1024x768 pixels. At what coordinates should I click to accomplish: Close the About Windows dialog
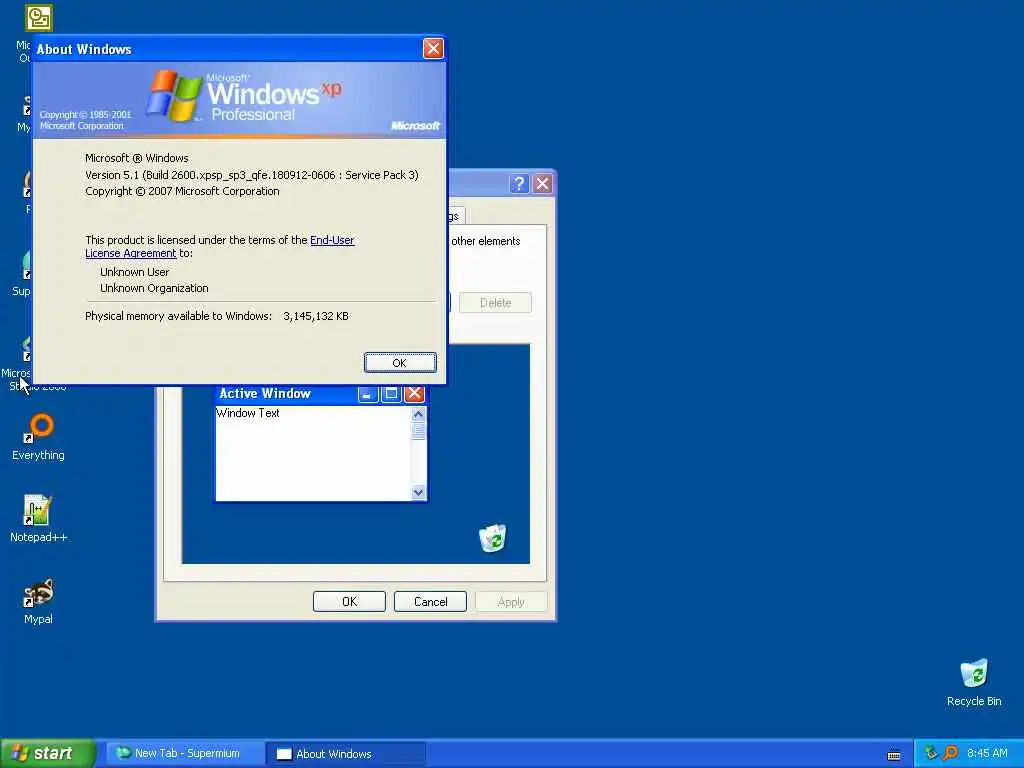point(433,48)
